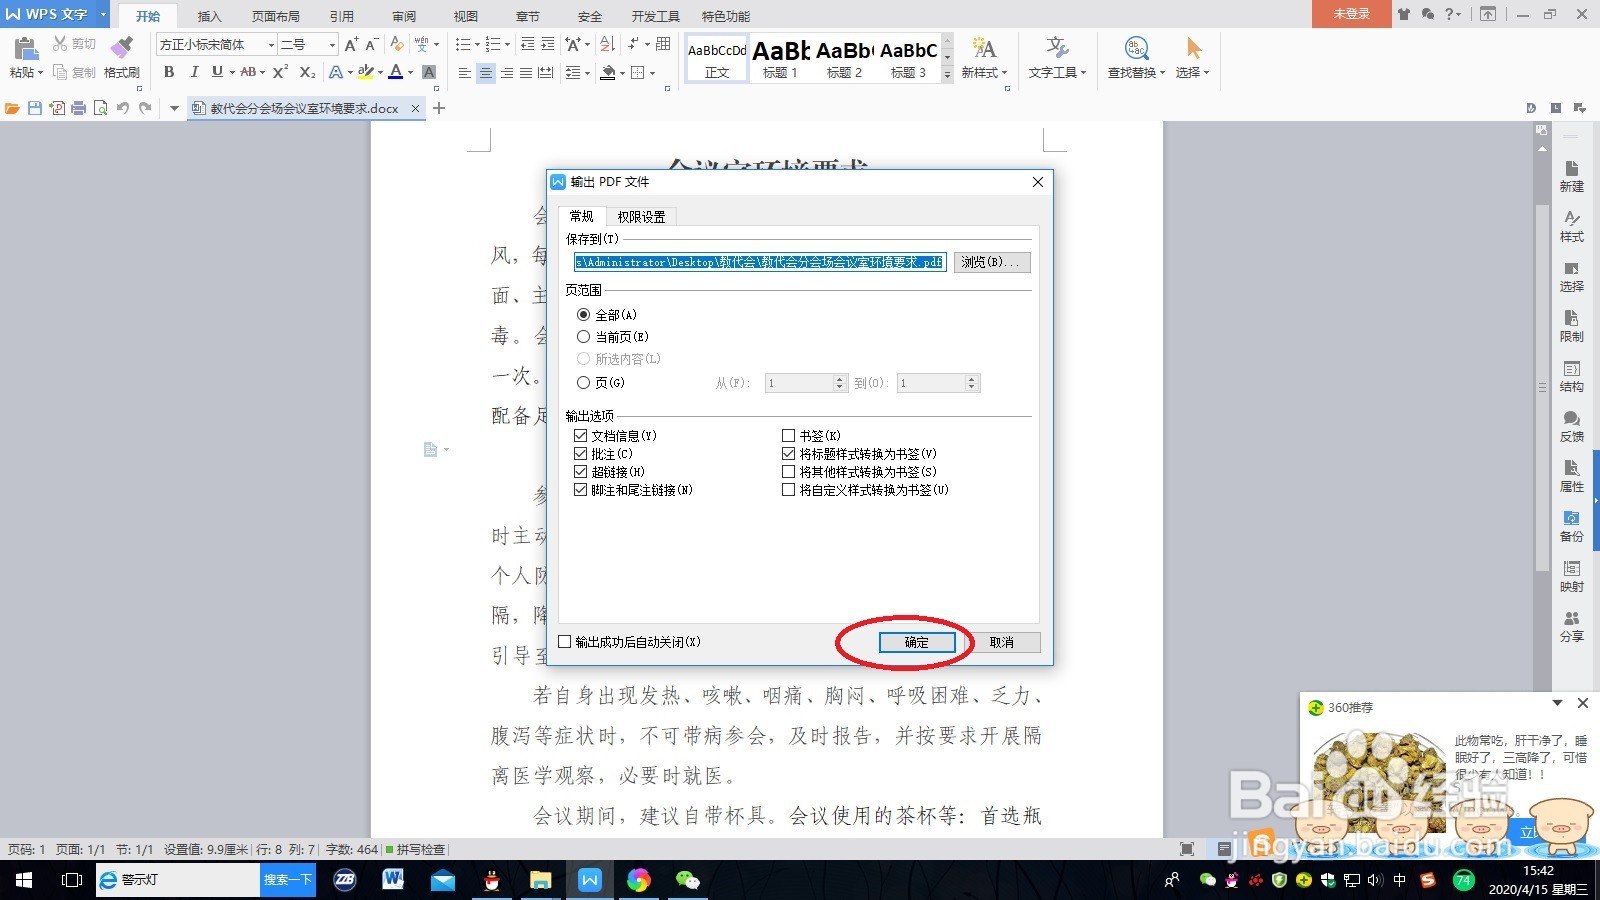Click the decrease indent icon

click(x=527, y=44)
